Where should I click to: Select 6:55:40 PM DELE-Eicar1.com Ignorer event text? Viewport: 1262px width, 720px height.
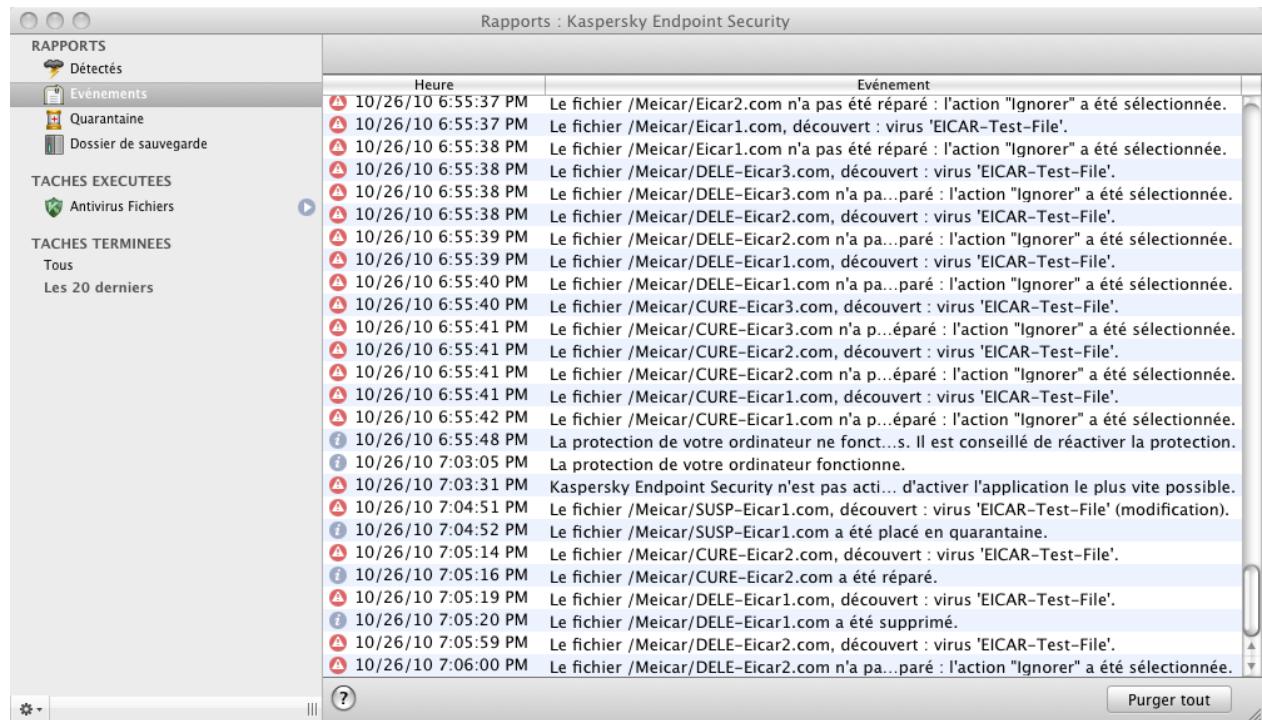889,284
